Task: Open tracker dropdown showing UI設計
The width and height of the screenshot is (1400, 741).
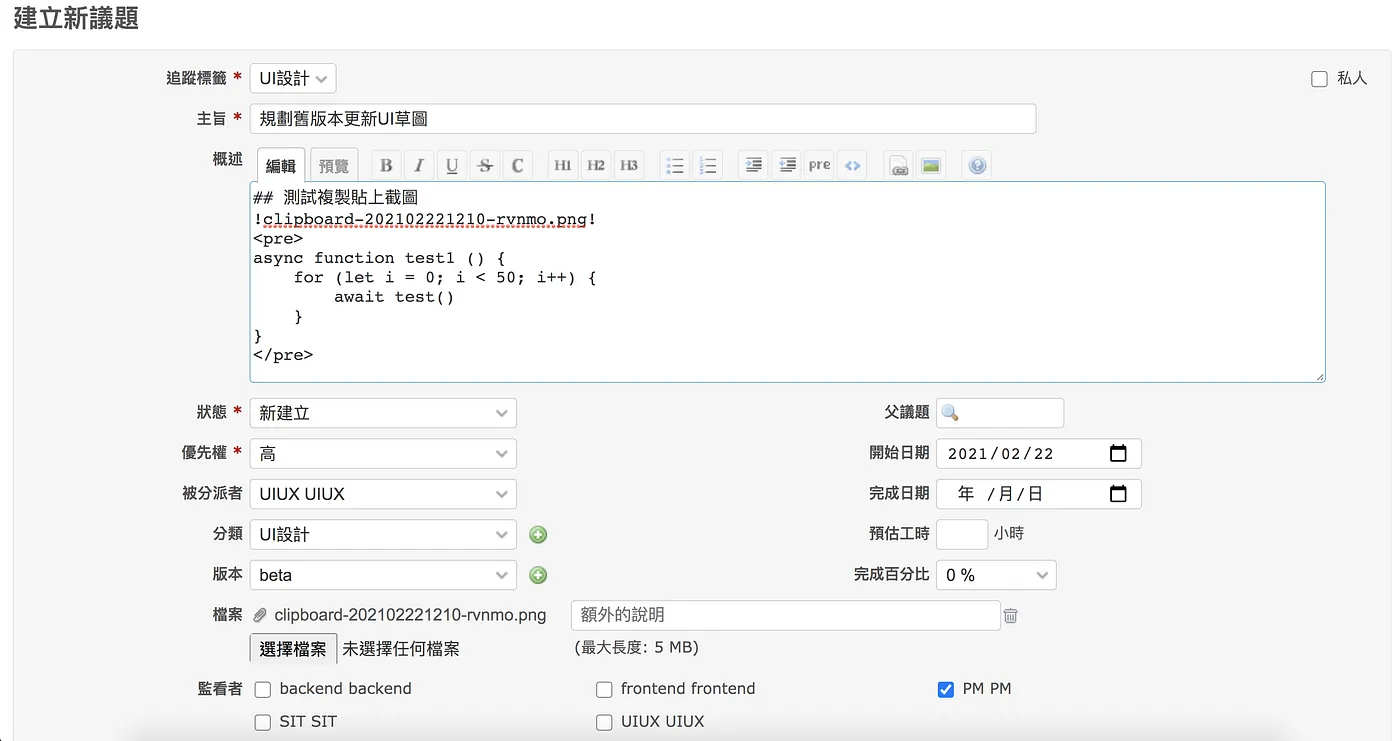Action: (x=293, y=78)
